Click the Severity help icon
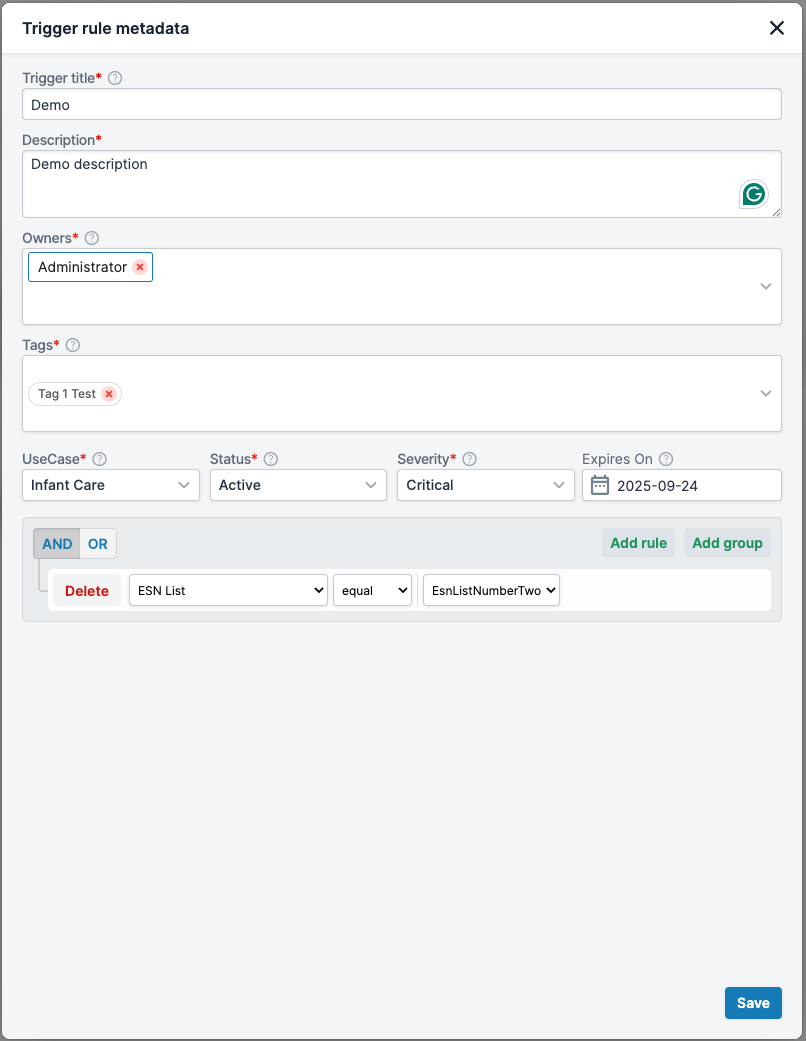 click(469, 459)
